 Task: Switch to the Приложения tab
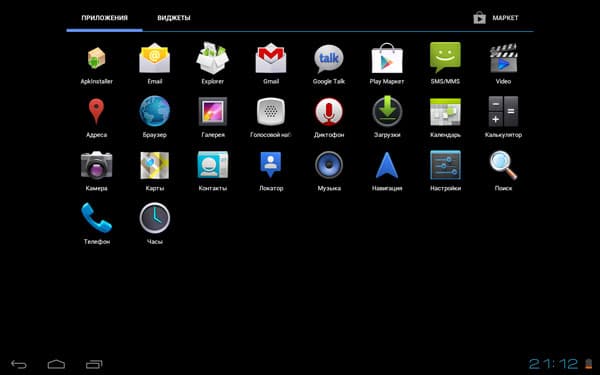[x=104, y=18]
